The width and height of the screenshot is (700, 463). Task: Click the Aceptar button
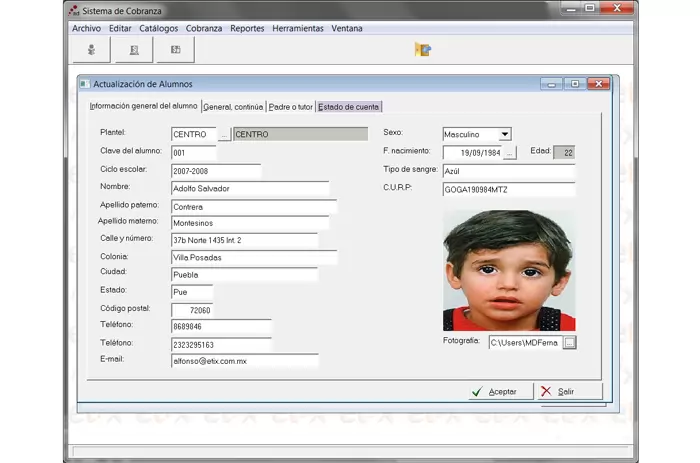[501, 392]
